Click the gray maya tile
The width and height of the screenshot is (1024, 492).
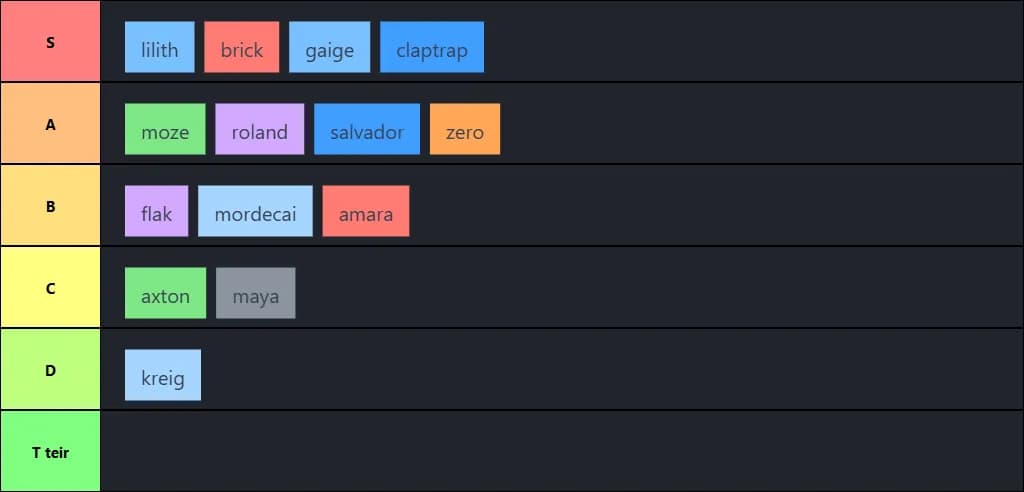tap(256, 293)
